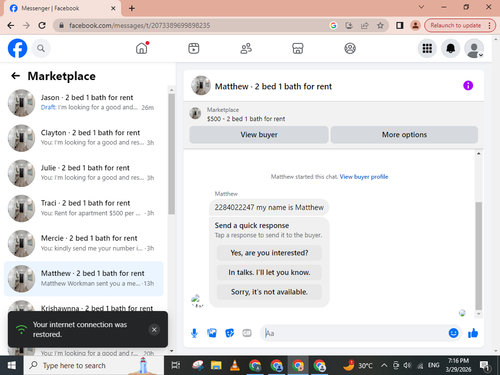The height and width of the screenshot is (375, 500).
Task: Click the listing thumbnail in chat header
Action: point(201,86)
